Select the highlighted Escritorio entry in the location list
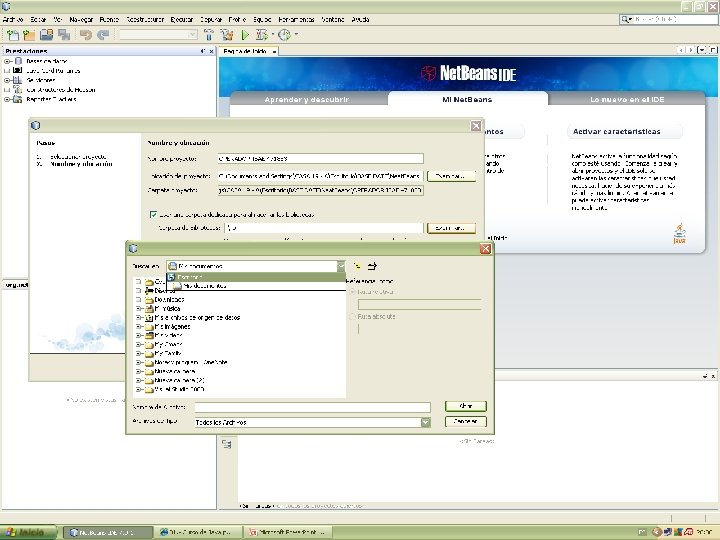This screenshot has width=720, height=540. point(256,277)
